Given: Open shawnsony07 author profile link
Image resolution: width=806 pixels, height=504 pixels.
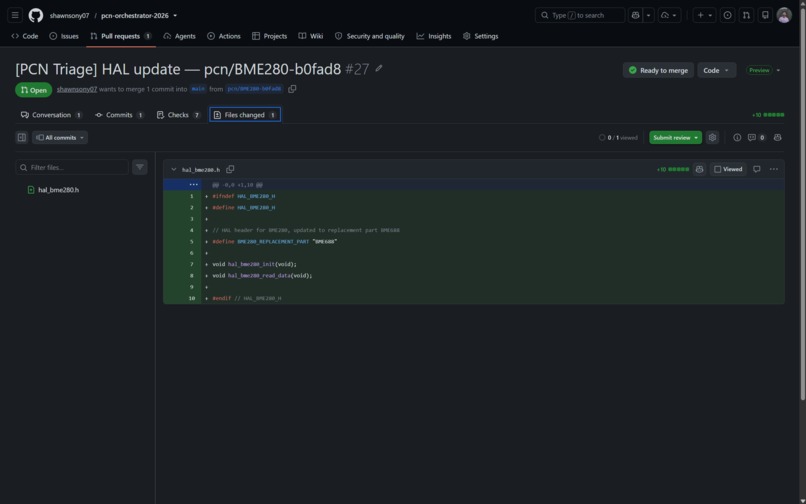Looking at the screenshot, I should click(x=77, y=89).
